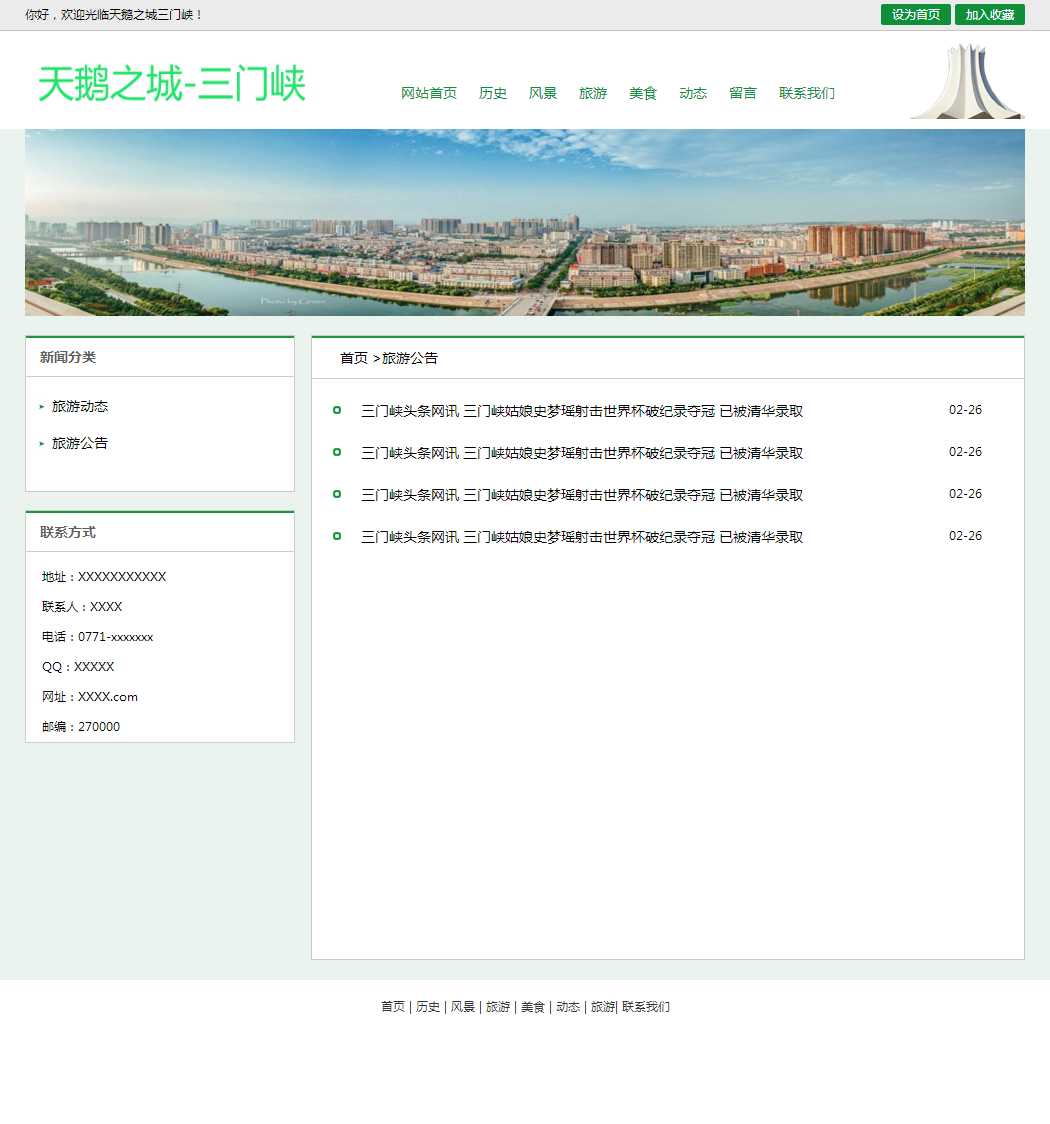1050x1124 pixels.
Task: Click the 天鹅之城-三门峡 site logo
Action: pos(171,84)
